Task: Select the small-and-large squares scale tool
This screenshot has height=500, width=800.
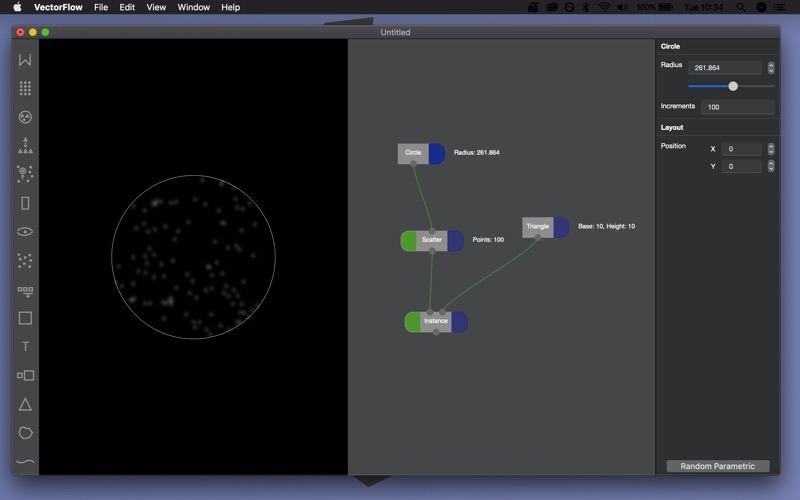Action: [25, 376]
